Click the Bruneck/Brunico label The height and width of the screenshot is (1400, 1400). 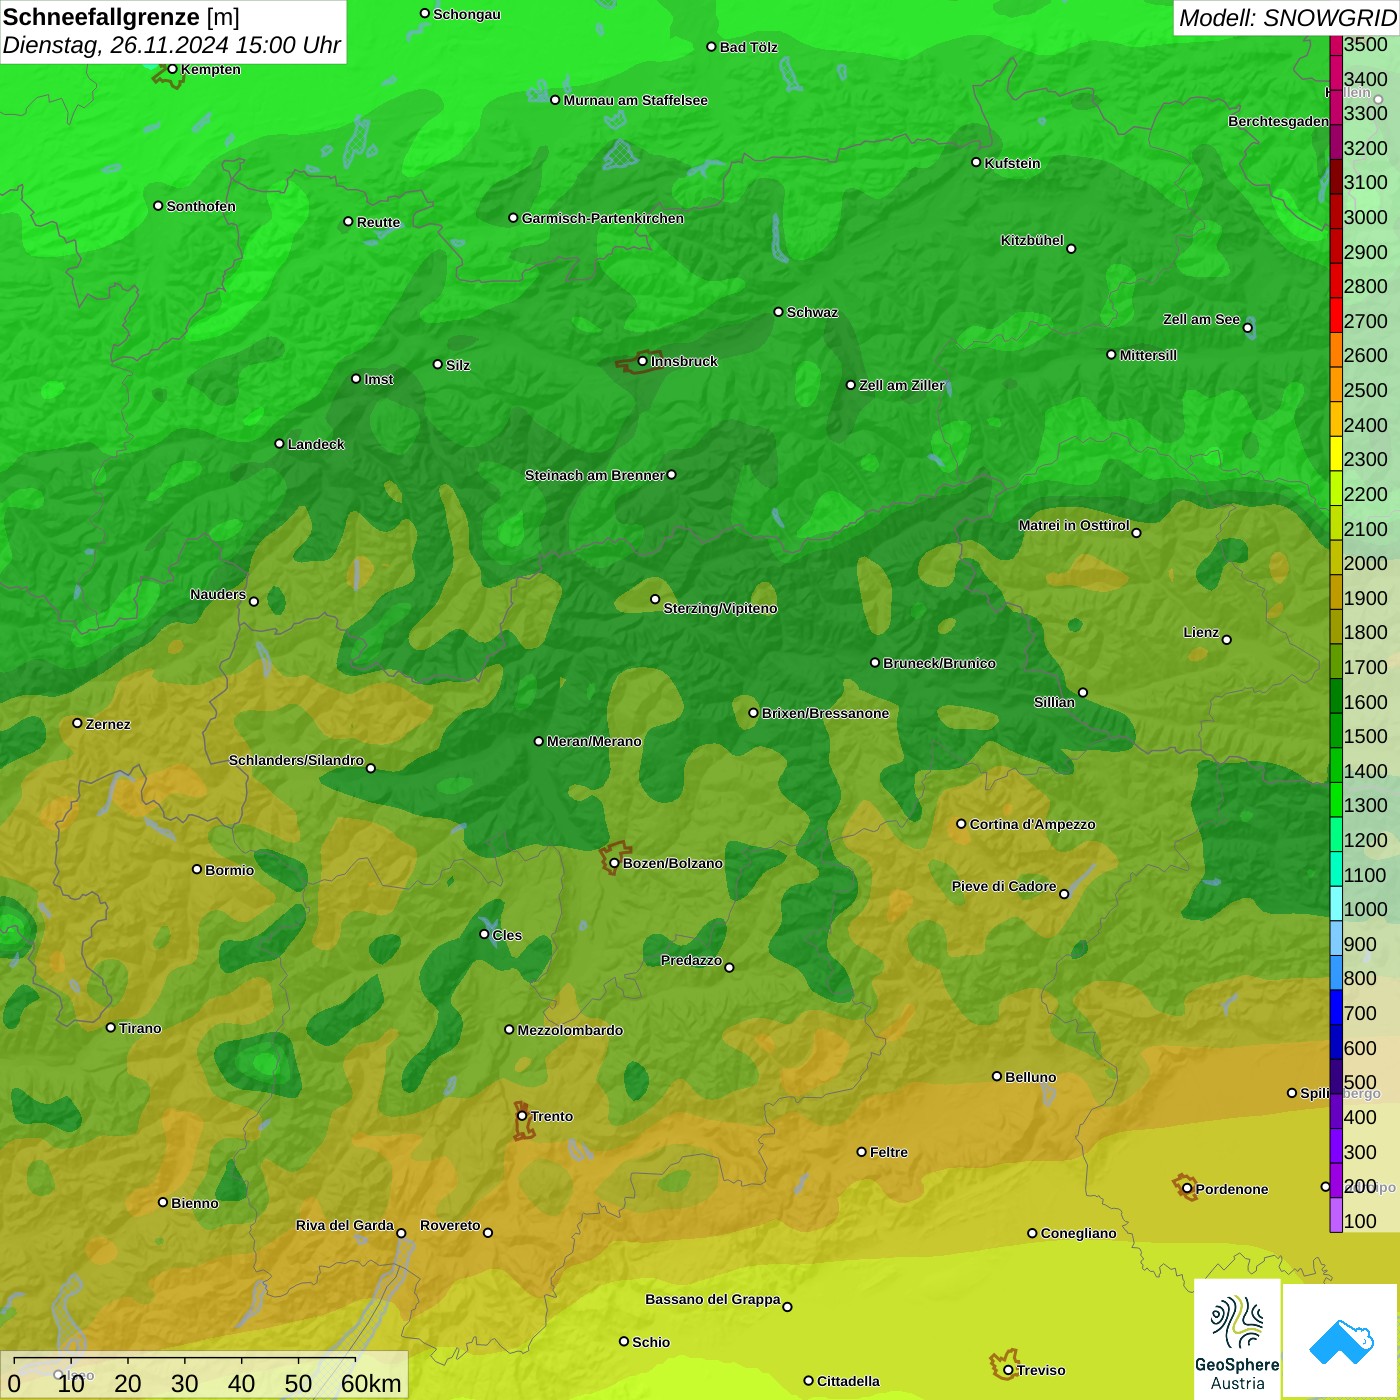[x=939, y=663]
